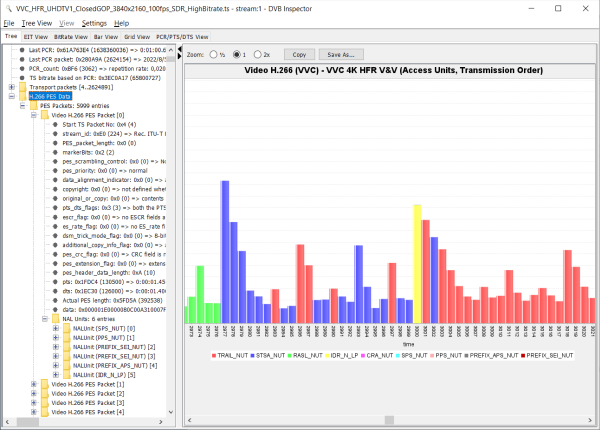Screen dimensions: 600x430
Task: Select the pts: 0x1FDC4 tree entry
Action: coord(97,282)
